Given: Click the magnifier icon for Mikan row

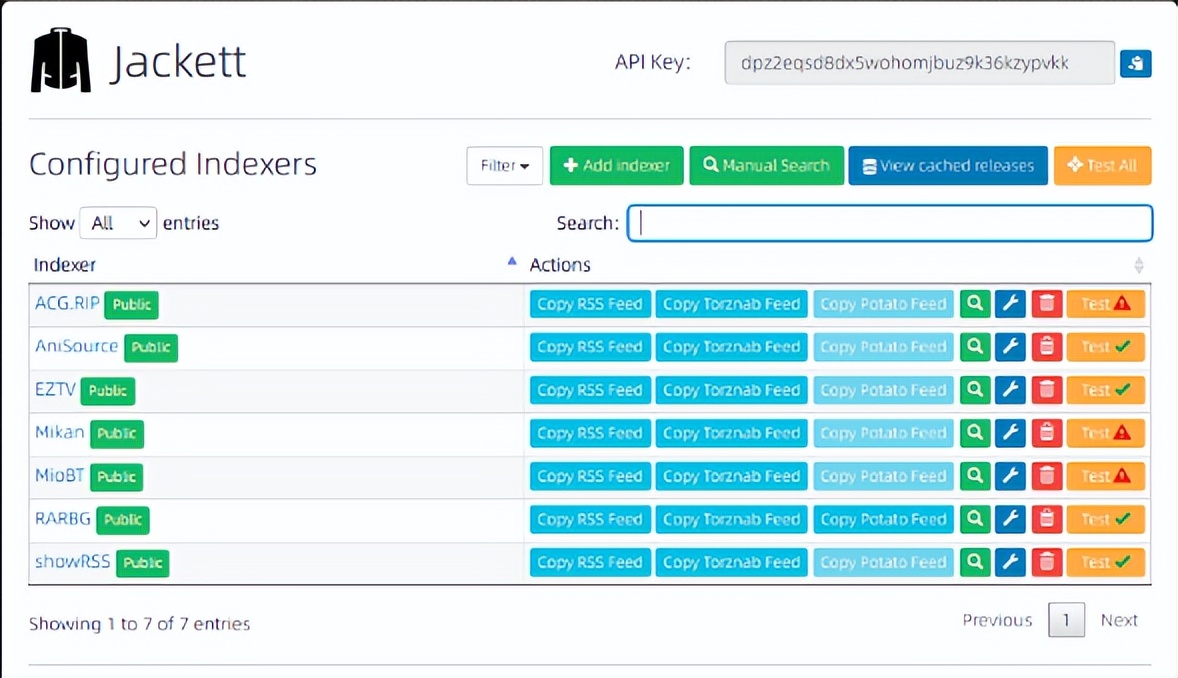Looking at the screenshot, I should pyautogui.click(x=974, y=433).
